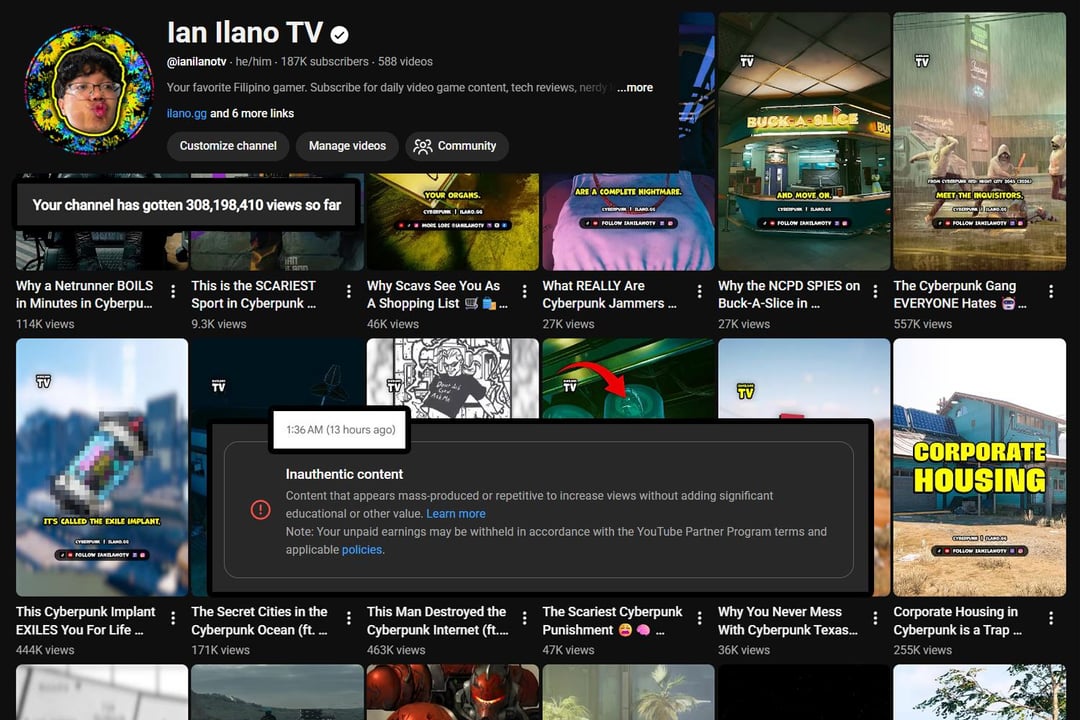Click the red warning icon beside Inauthentic content

260,510
